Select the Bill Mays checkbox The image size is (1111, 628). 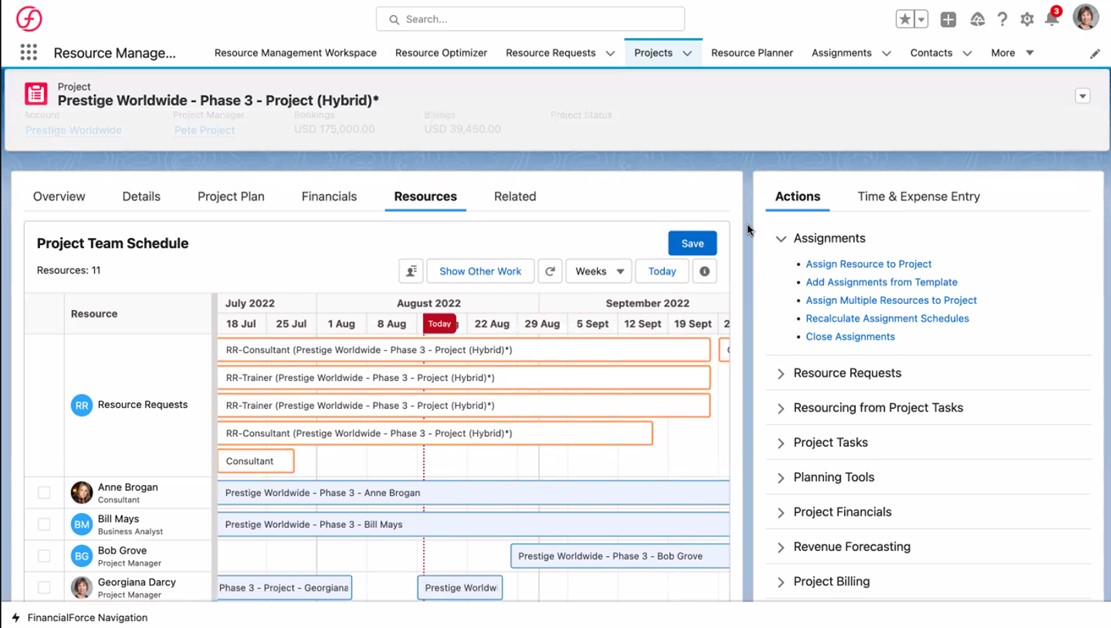(x=44, y=524)
